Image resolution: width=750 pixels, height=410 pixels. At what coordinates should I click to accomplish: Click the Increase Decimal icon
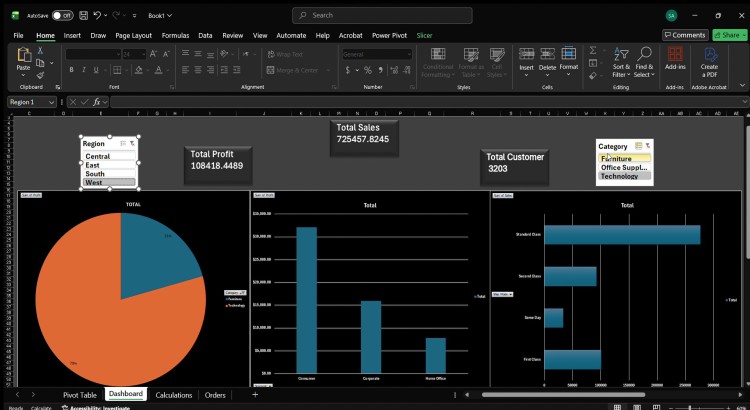click(x=394, y=70)
